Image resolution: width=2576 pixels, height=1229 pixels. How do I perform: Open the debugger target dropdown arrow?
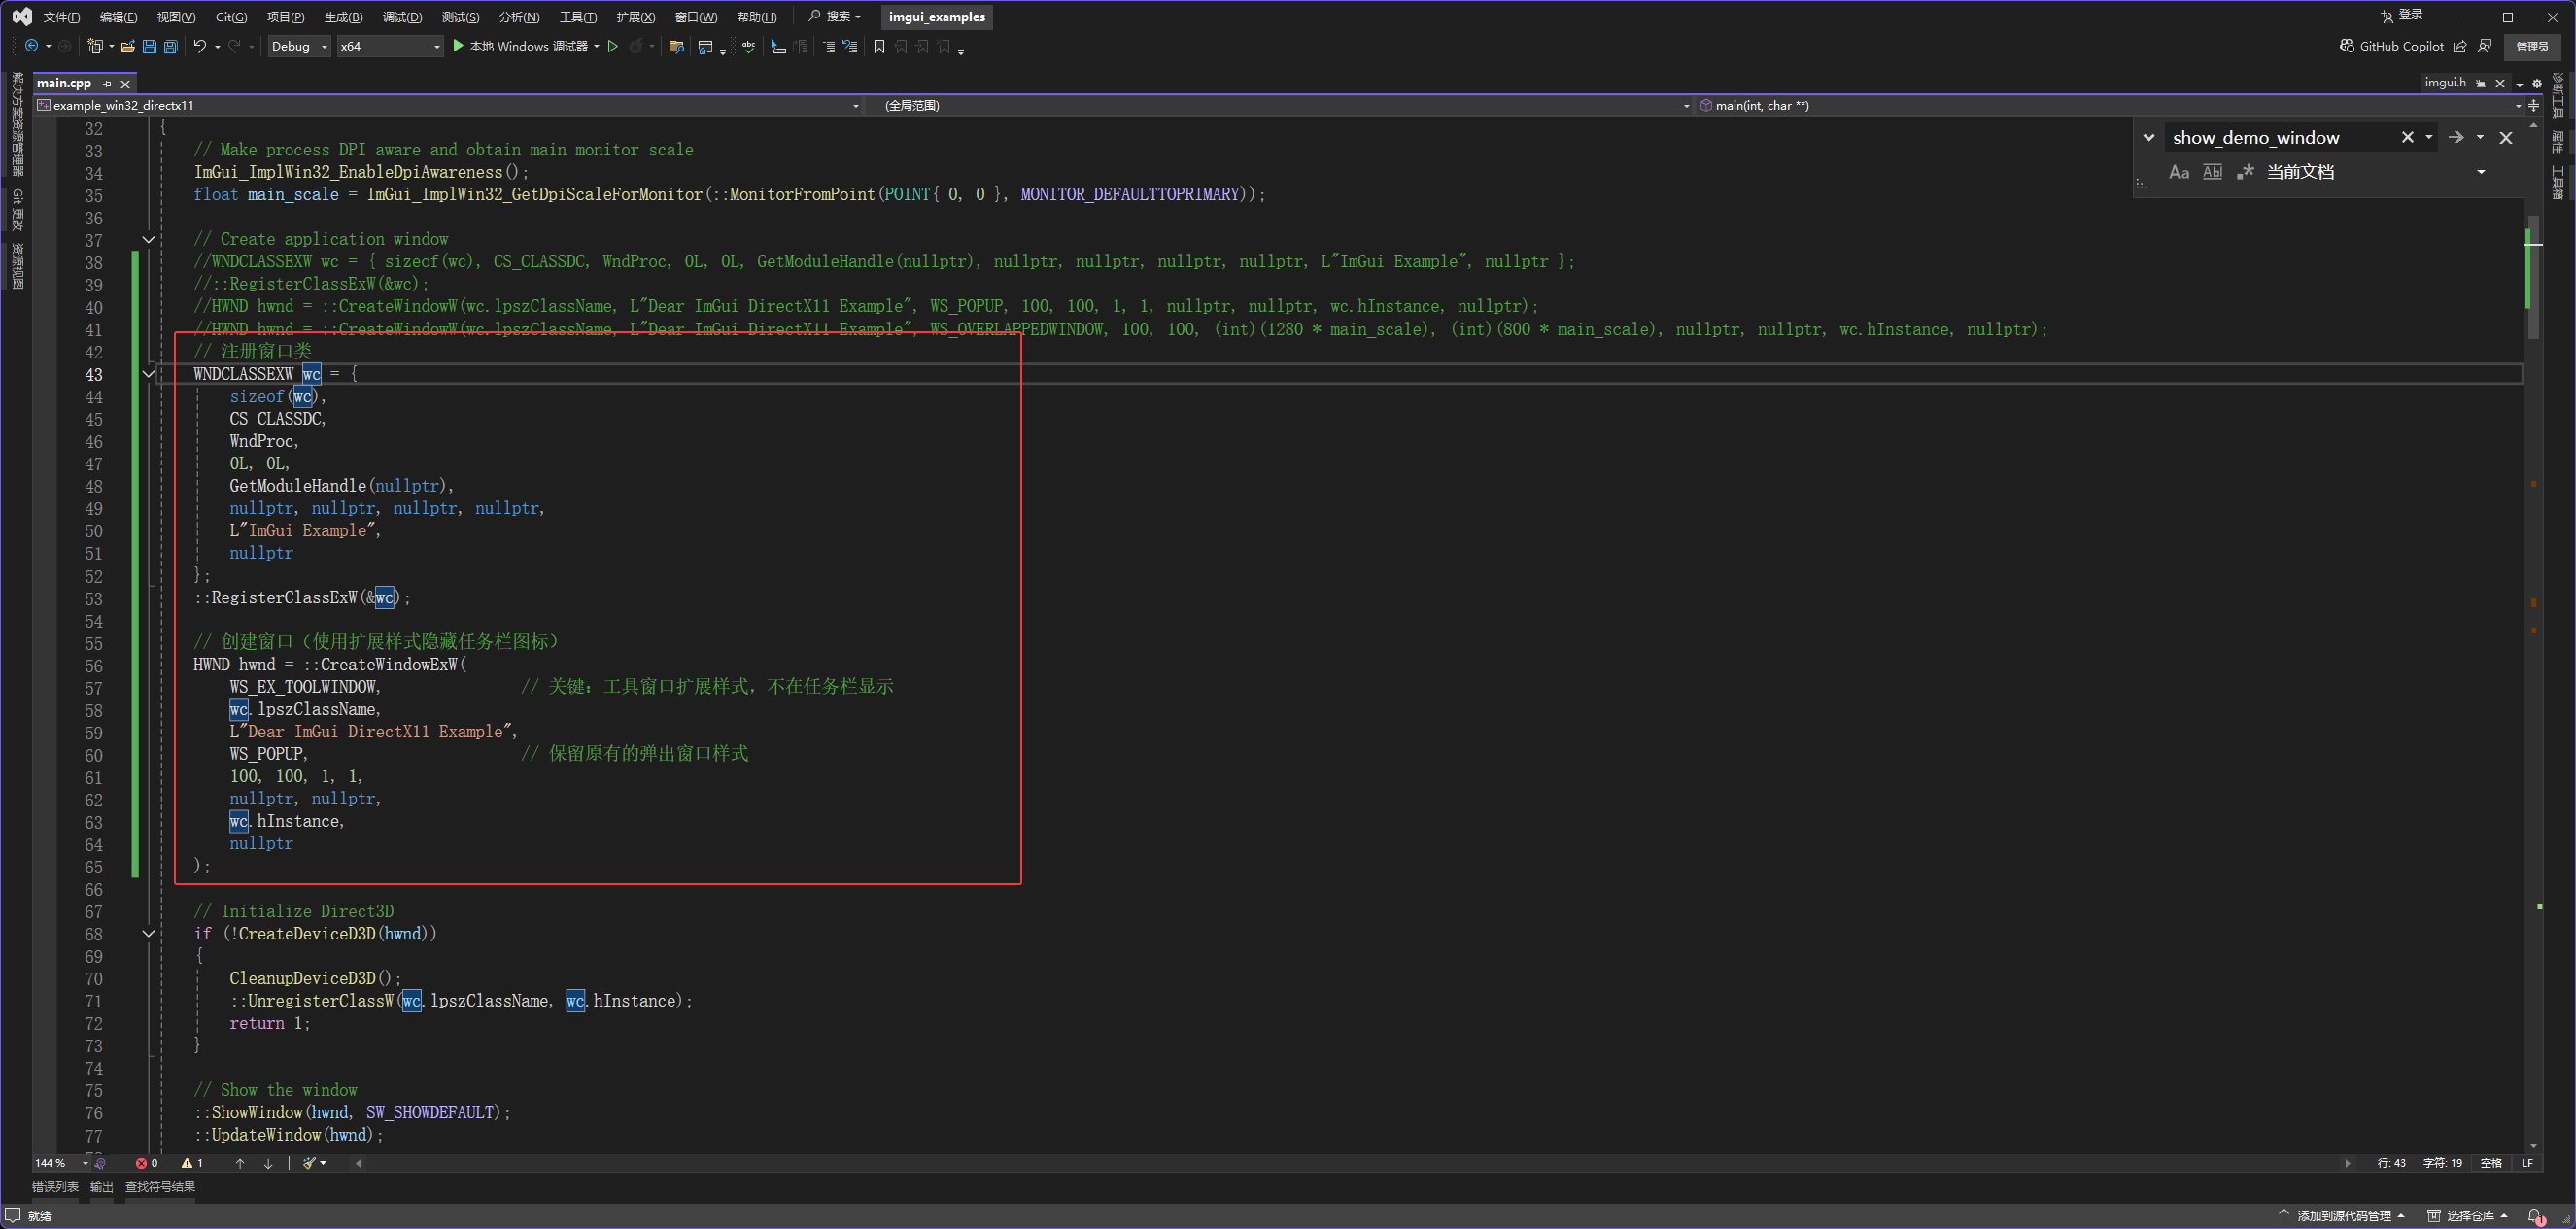[596, 46]
